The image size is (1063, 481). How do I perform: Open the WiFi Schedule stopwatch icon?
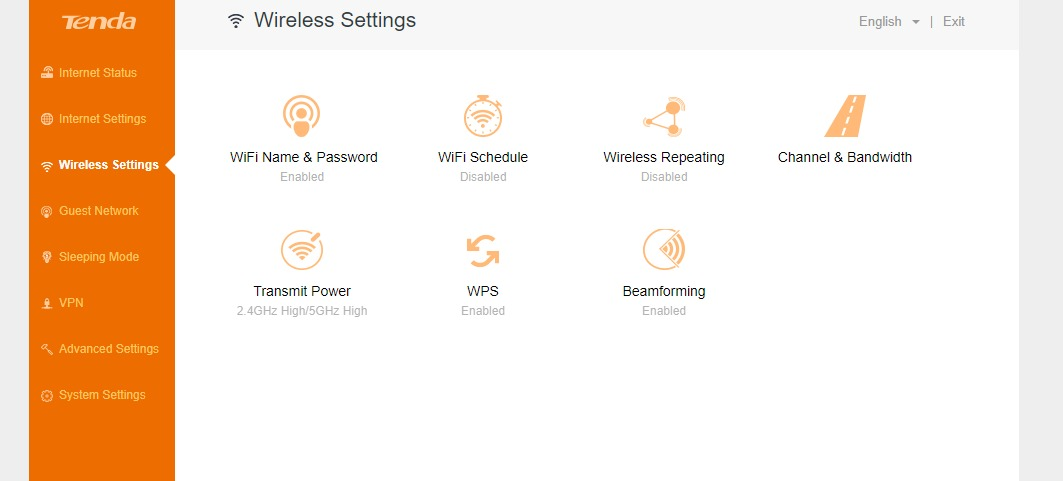483,116
